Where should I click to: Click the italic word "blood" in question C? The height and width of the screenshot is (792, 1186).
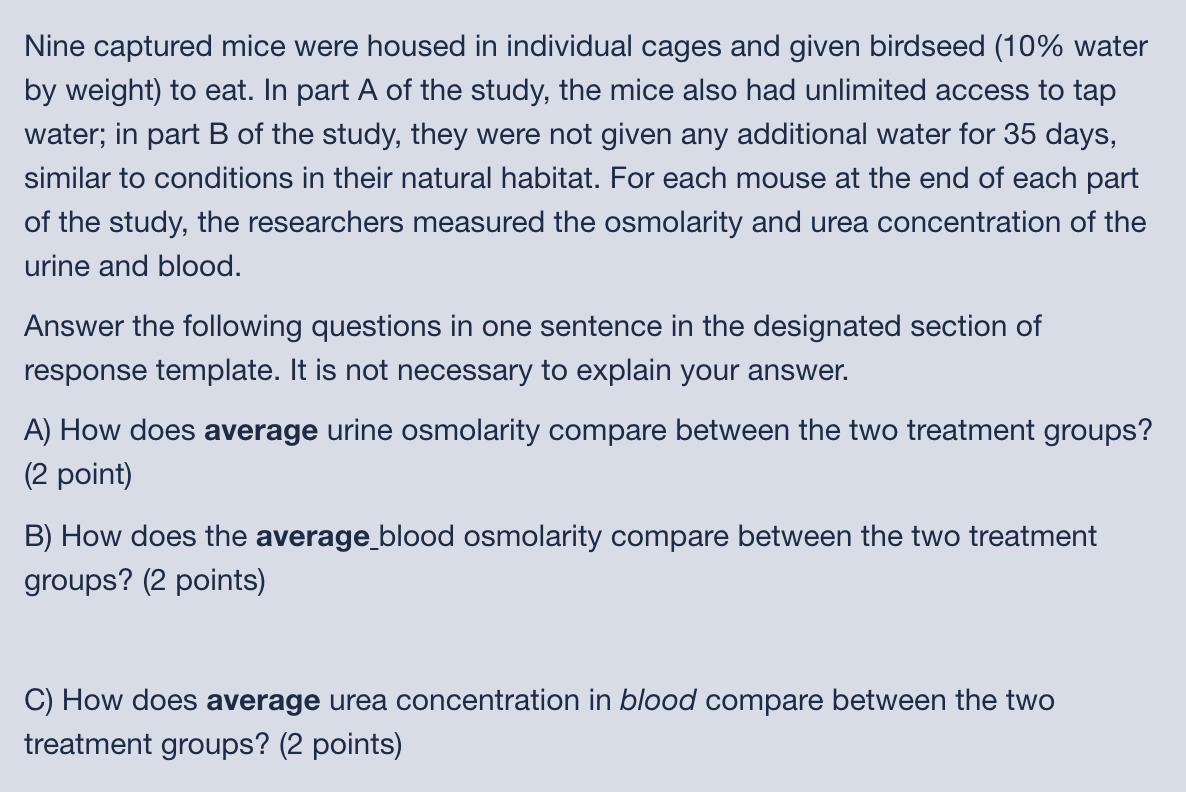658,701
